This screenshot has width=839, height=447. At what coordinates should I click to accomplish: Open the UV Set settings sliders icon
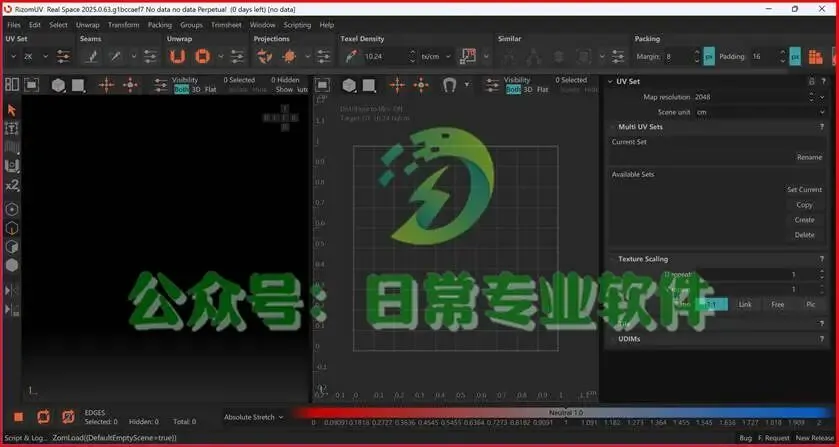pos(63,56)
